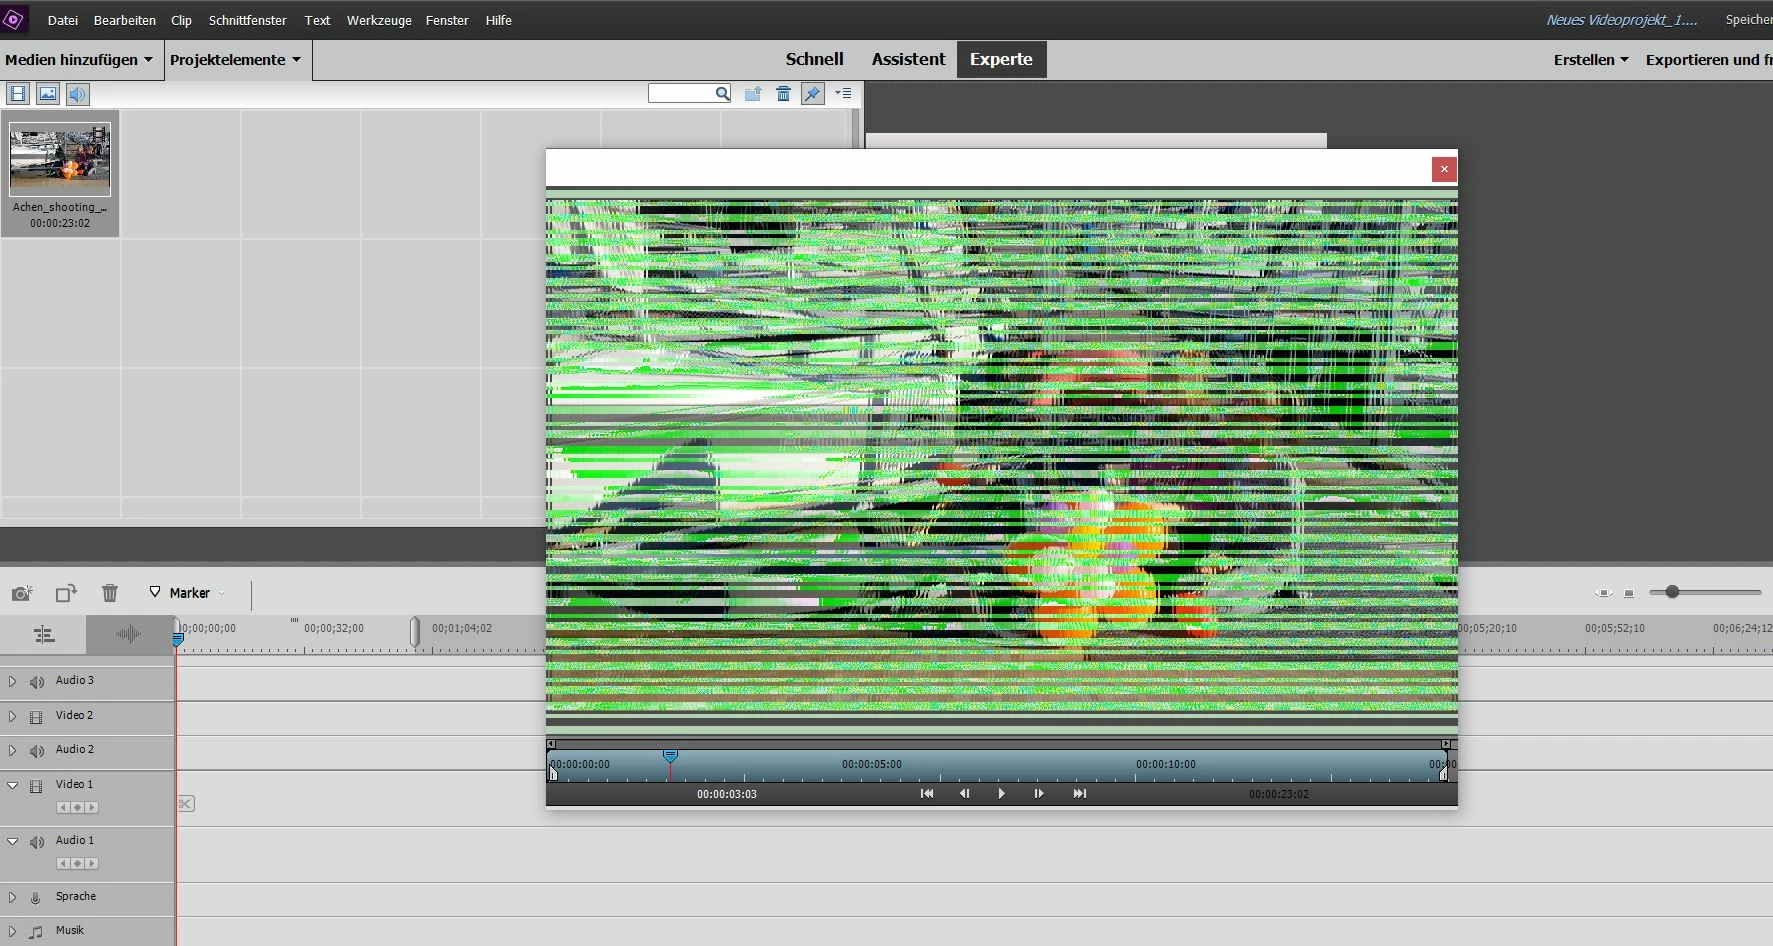
Task: Select the Achen_shooting video thumbnail
Action: point(60,161)
